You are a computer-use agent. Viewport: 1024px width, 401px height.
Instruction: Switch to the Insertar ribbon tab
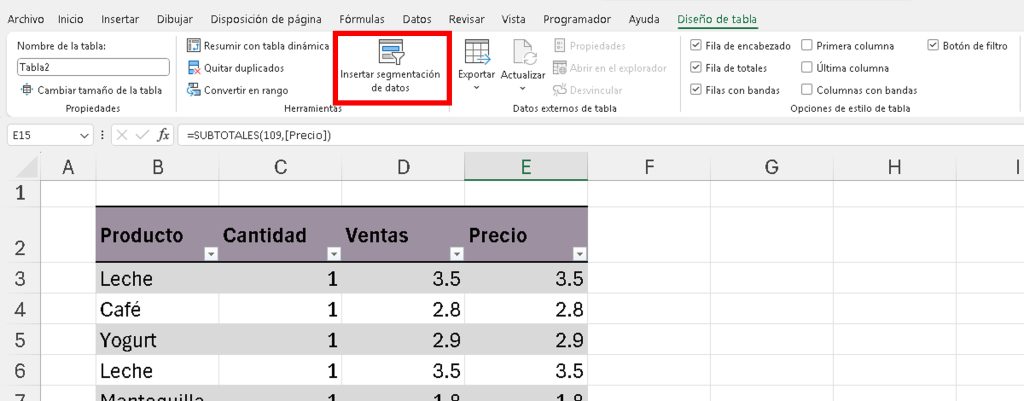[121, 19]
